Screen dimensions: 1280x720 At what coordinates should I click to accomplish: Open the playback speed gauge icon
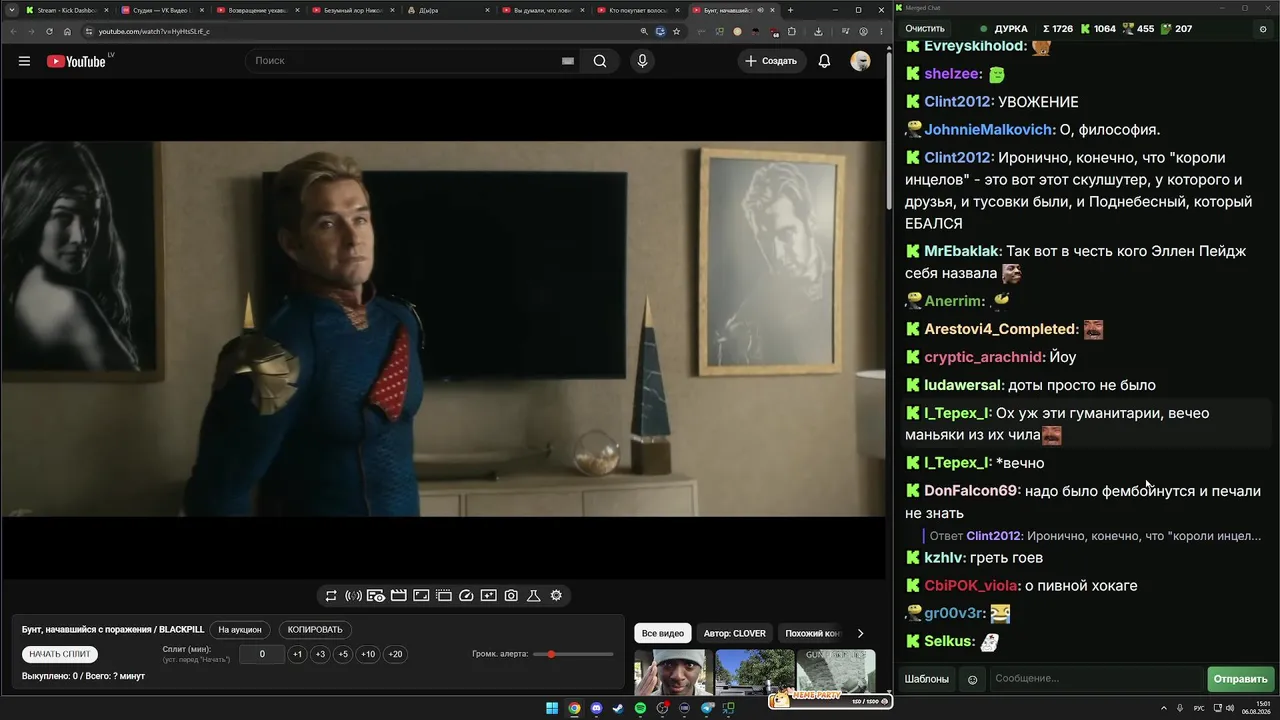tap(466, 596)
